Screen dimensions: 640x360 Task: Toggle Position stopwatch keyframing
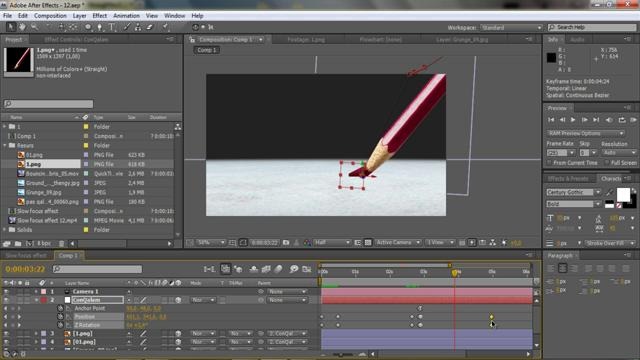point(60,317)
